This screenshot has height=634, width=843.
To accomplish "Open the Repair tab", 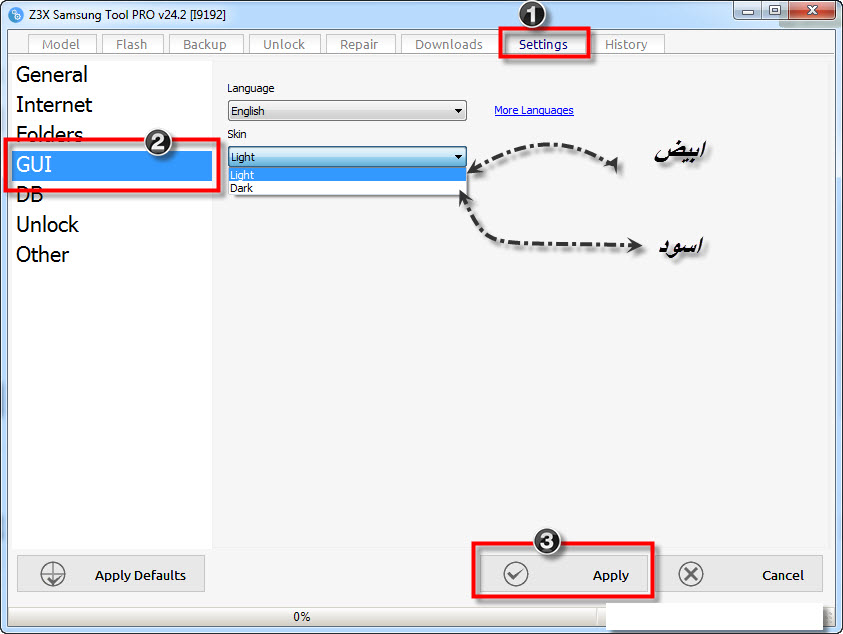I will pyautogui.click(x=360, y=44).
